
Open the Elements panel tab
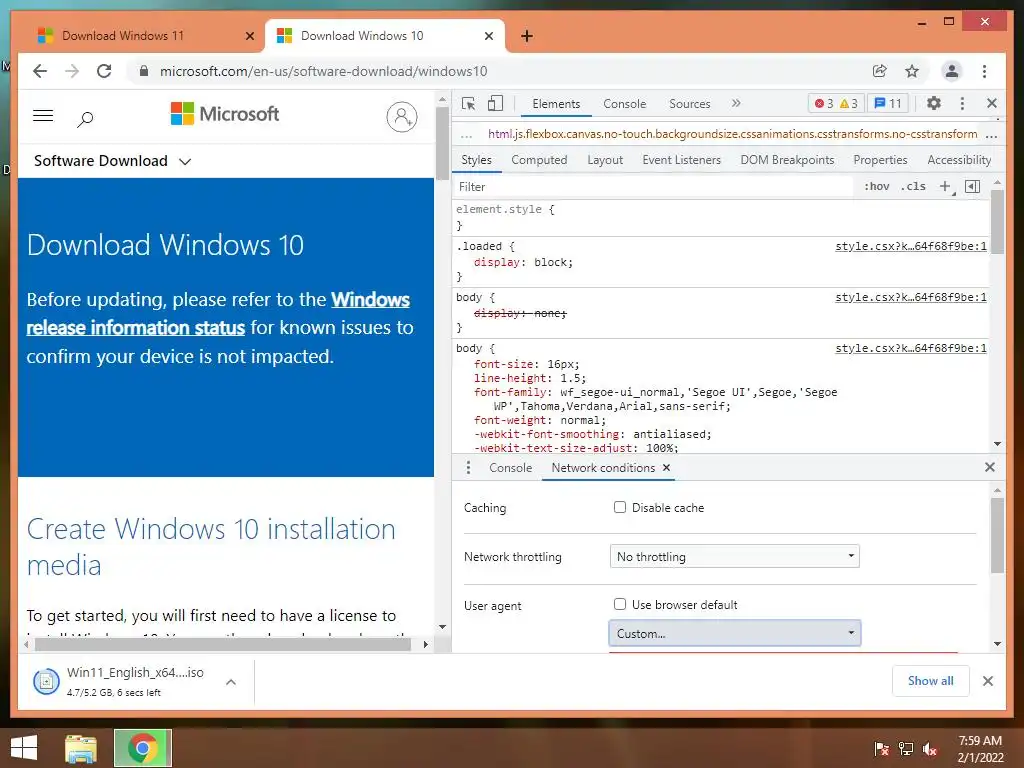coord(556,104)
